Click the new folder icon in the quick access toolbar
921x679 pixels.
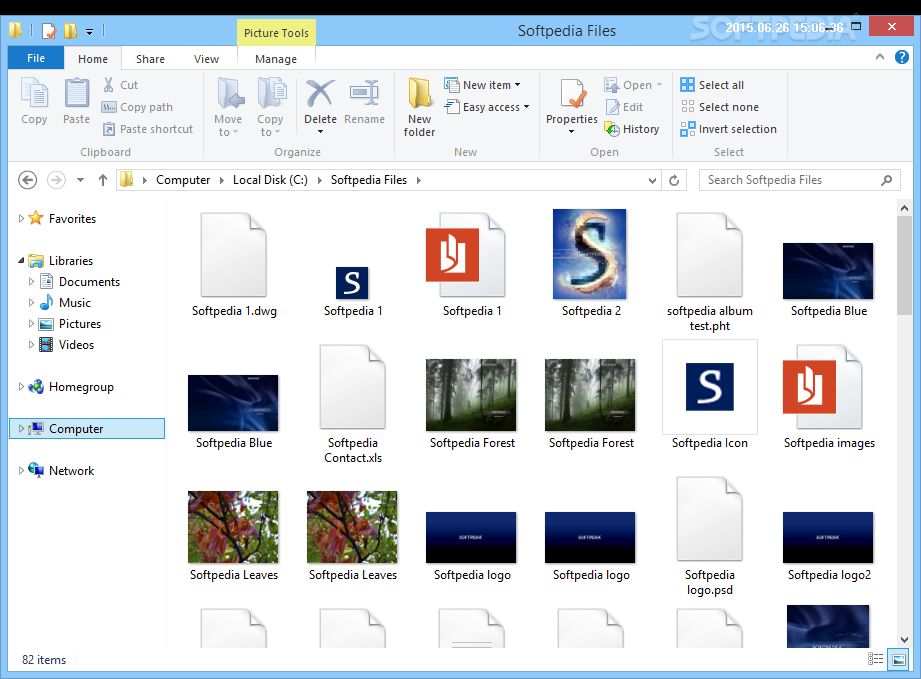point(70,30)
